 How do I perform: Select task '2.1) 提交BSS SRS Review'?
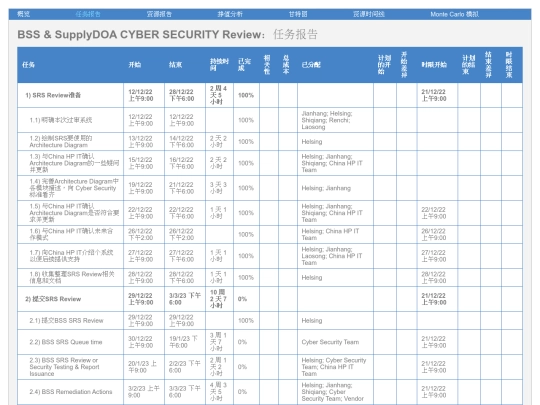[x=270, y=320]
